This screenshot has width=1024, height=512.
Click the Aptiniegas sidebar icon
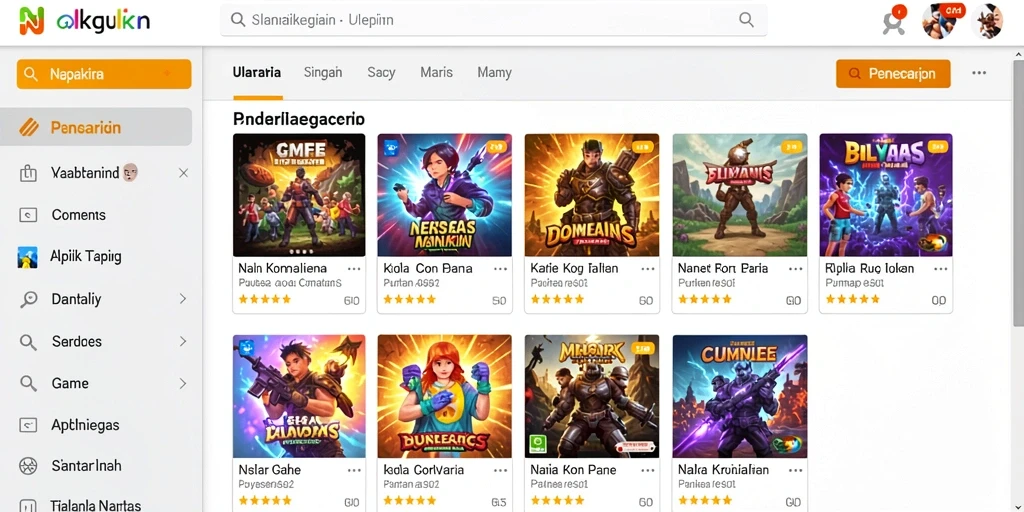click(x=28, y=425)
